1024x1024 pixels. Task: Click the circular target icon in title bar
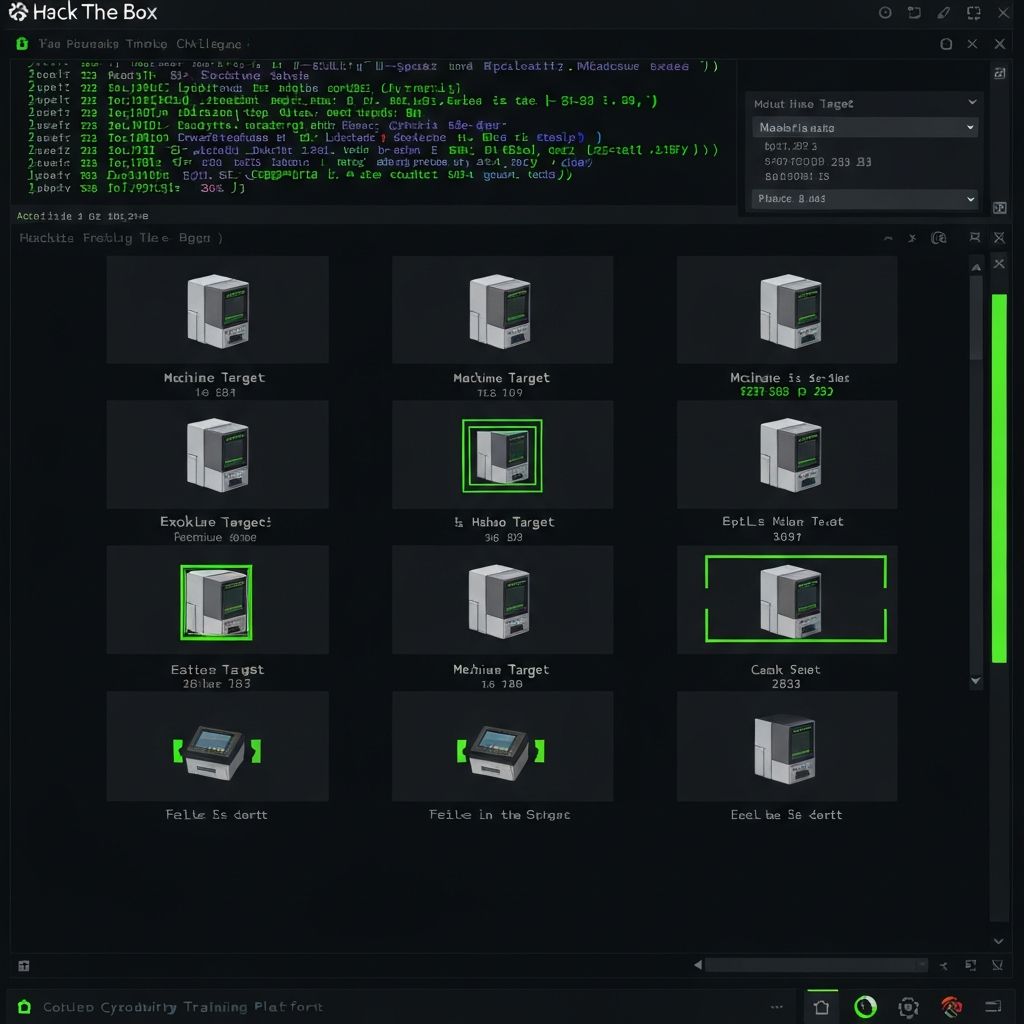pos(885,13)
